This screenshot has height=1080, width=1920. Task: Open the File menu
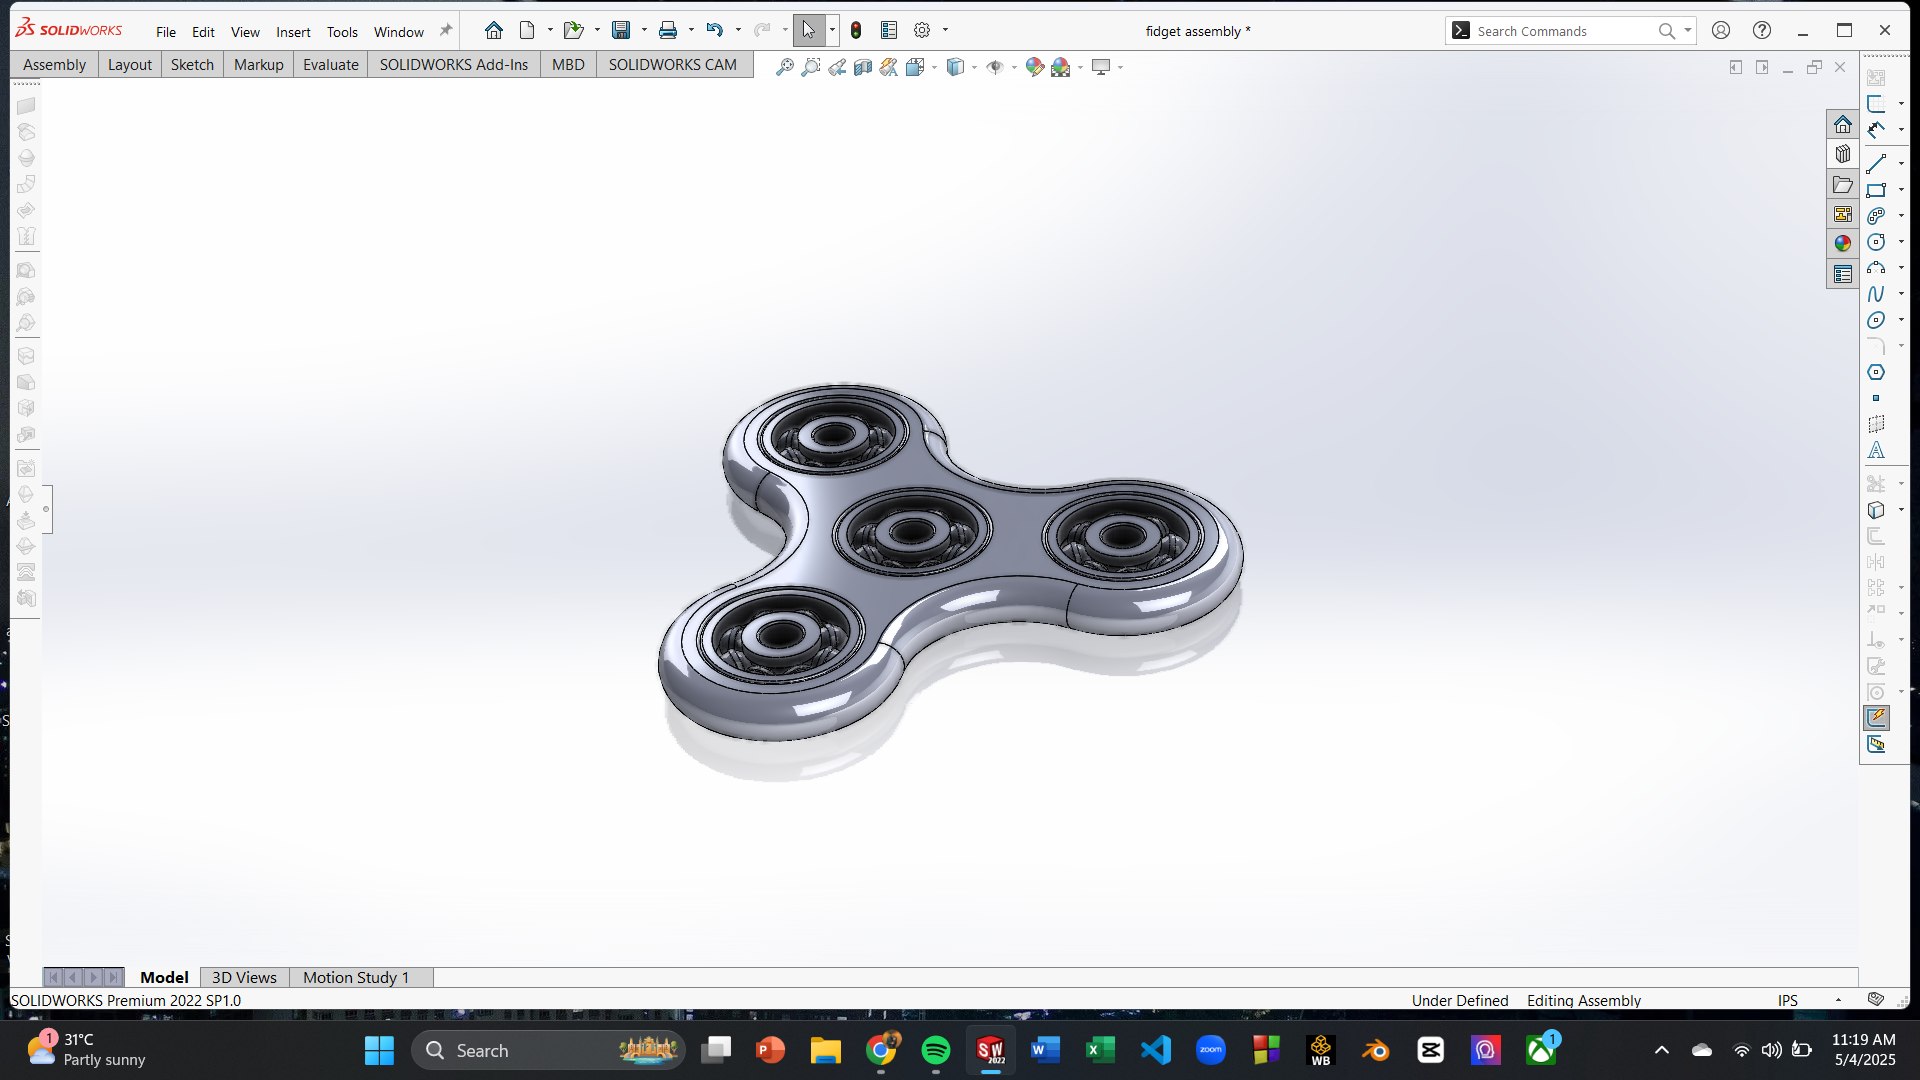click(166, 32)
